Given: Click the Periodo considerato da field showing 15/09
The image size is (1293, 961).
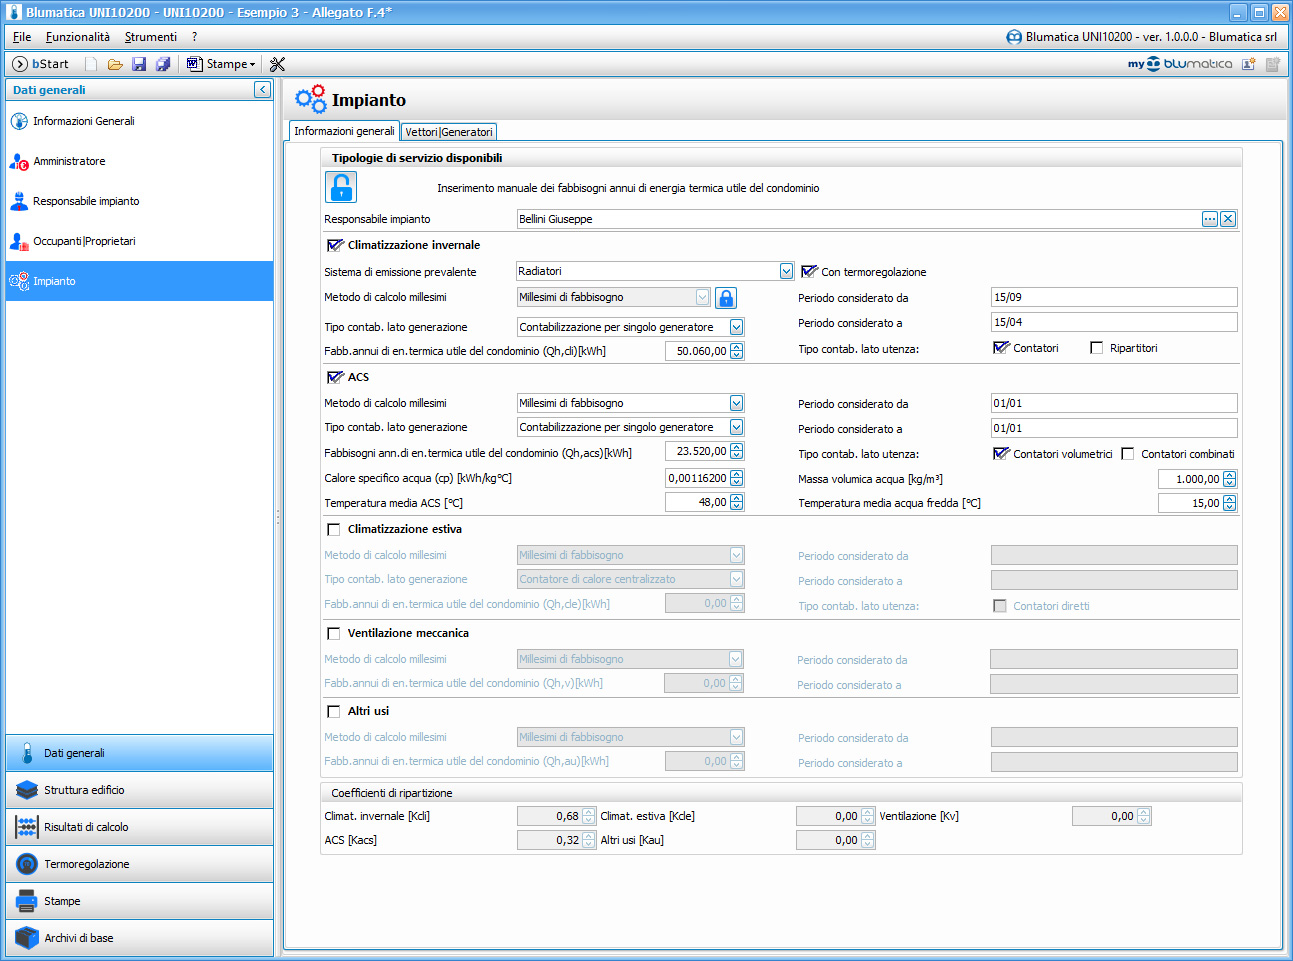Looking at the screenshot, I should pos(1114,297).
